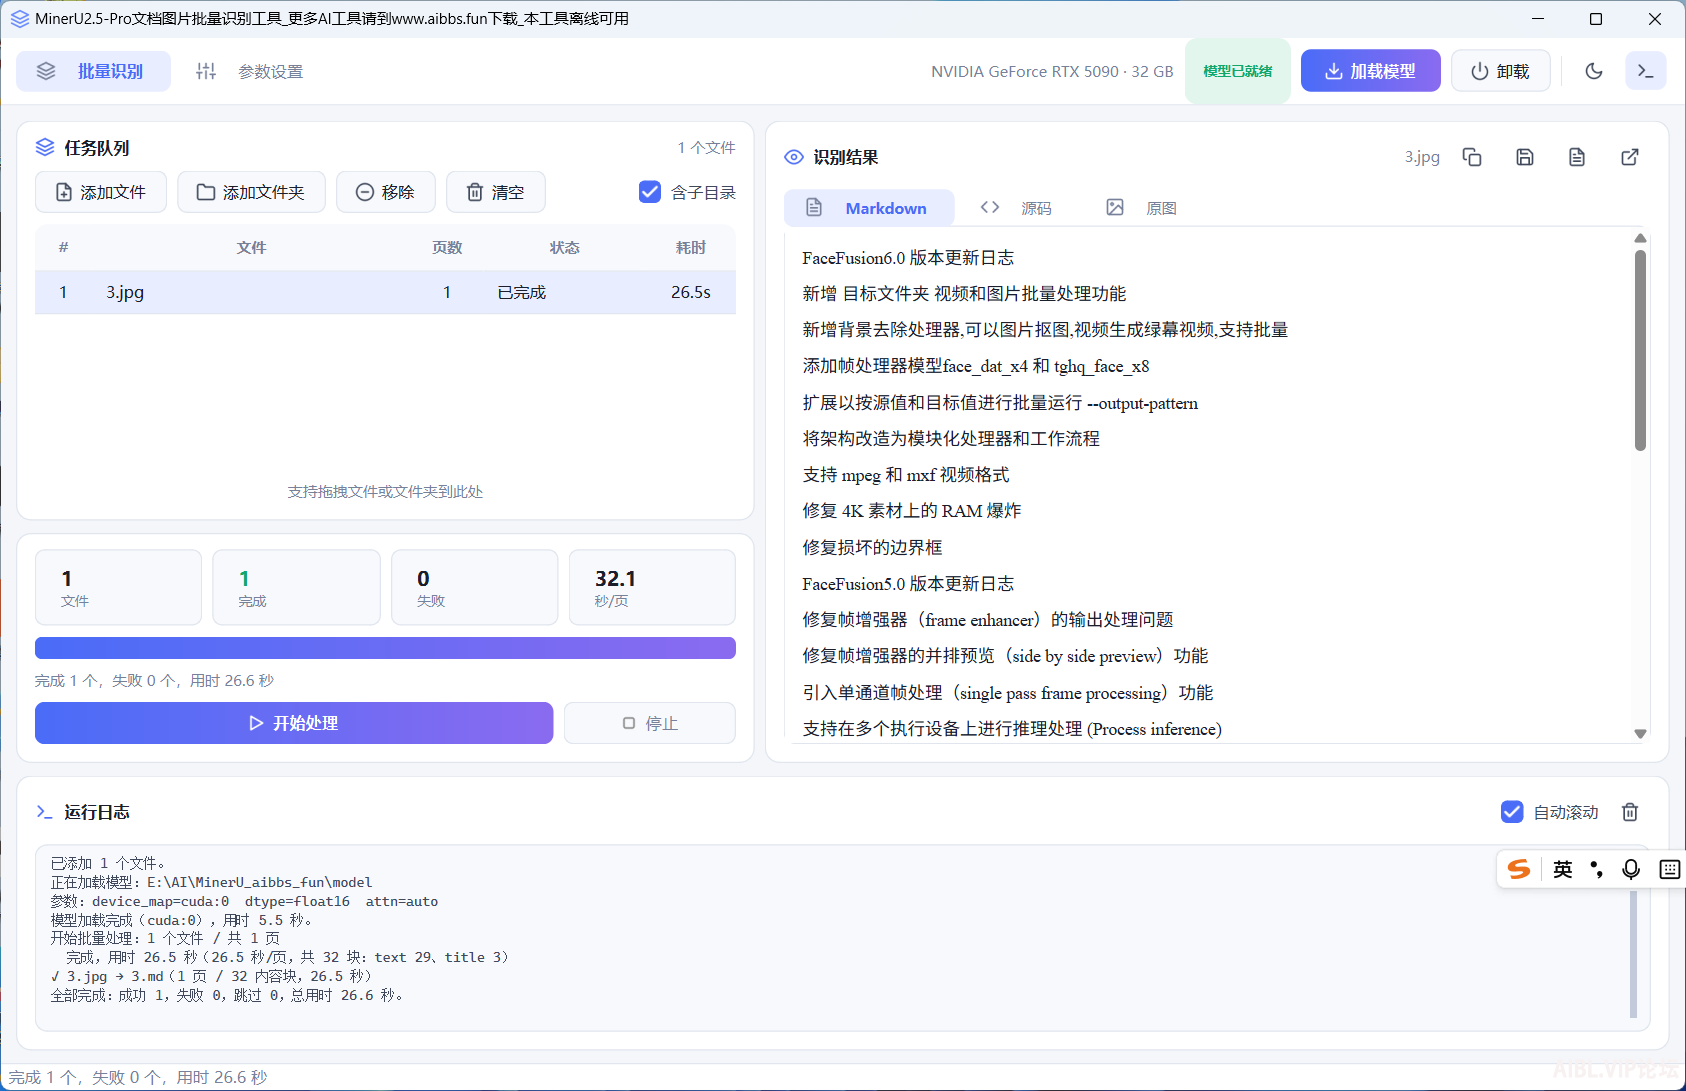Screen dimensions: 1686x1091
Task: Click the document export icon in results
Action: [x=1577, y=157]
